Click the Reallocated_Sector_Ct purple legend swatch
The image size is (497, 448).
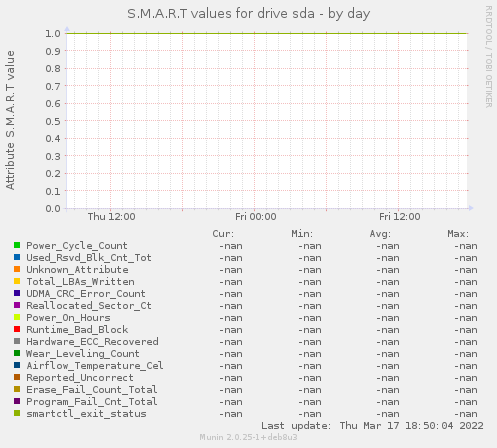tap(17, 305)
